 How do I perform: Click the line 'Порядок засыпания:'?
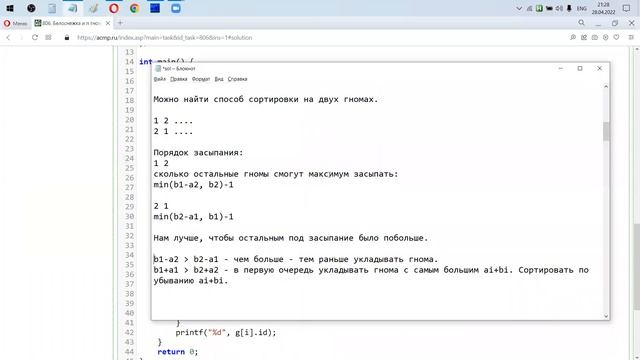point(198,153)
